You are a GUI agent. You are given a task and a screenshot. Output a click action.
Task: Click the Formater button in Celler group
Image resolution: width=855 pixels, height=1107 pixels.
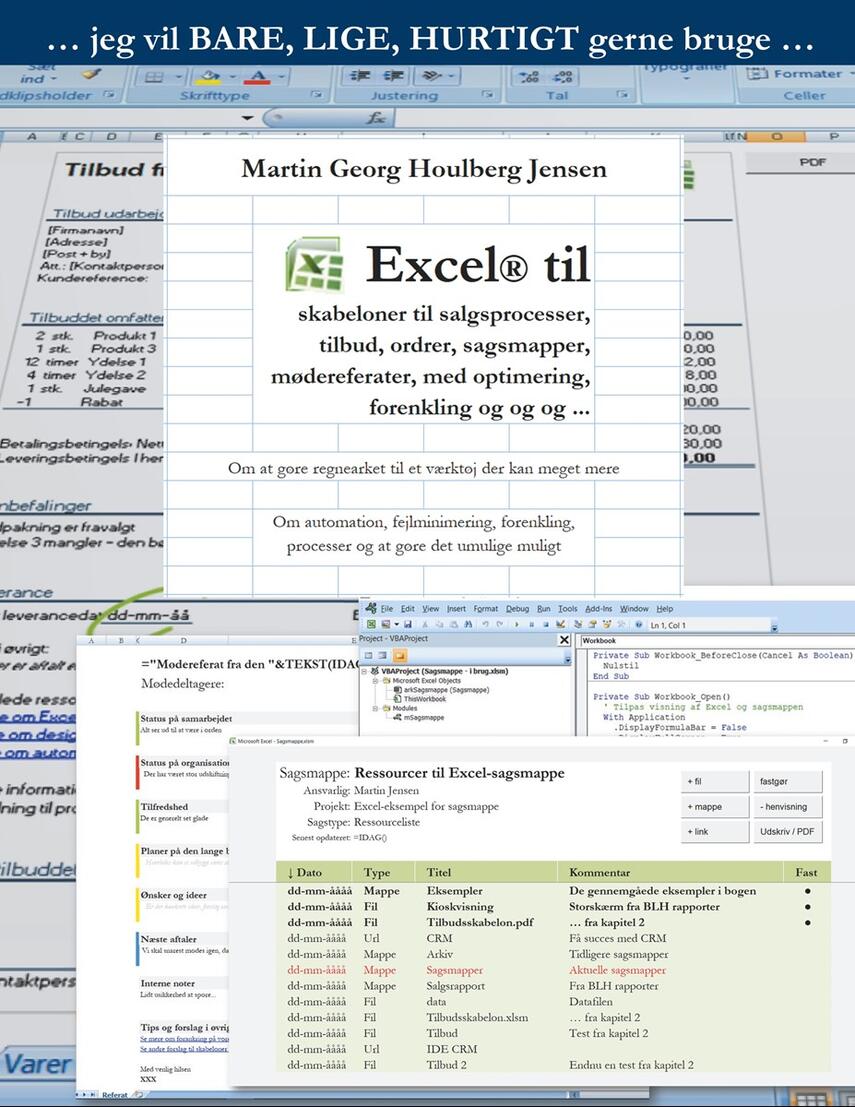pyautogui.click(x=800, y=74)
